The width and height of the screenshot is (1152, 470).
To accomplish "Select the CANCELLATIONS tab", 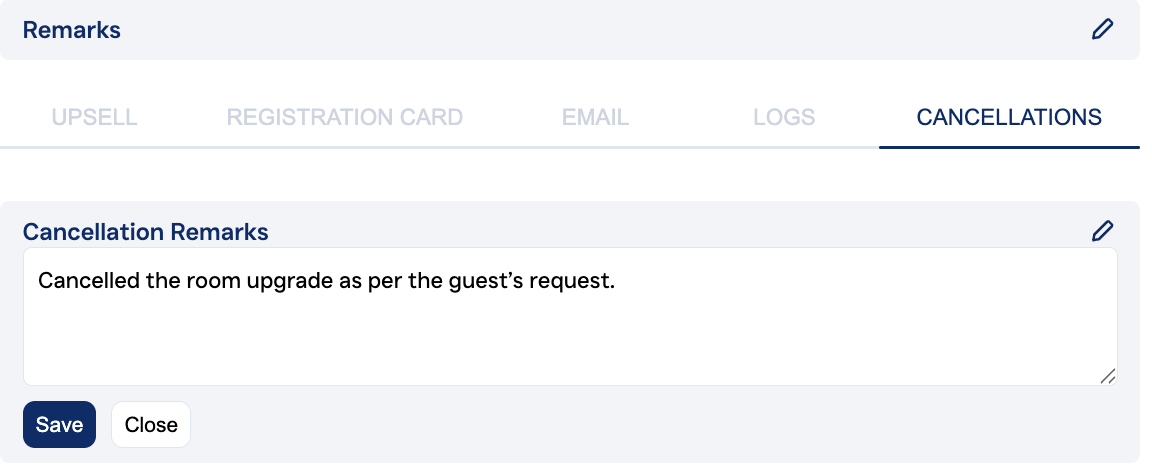I will tap(1009, 117).
